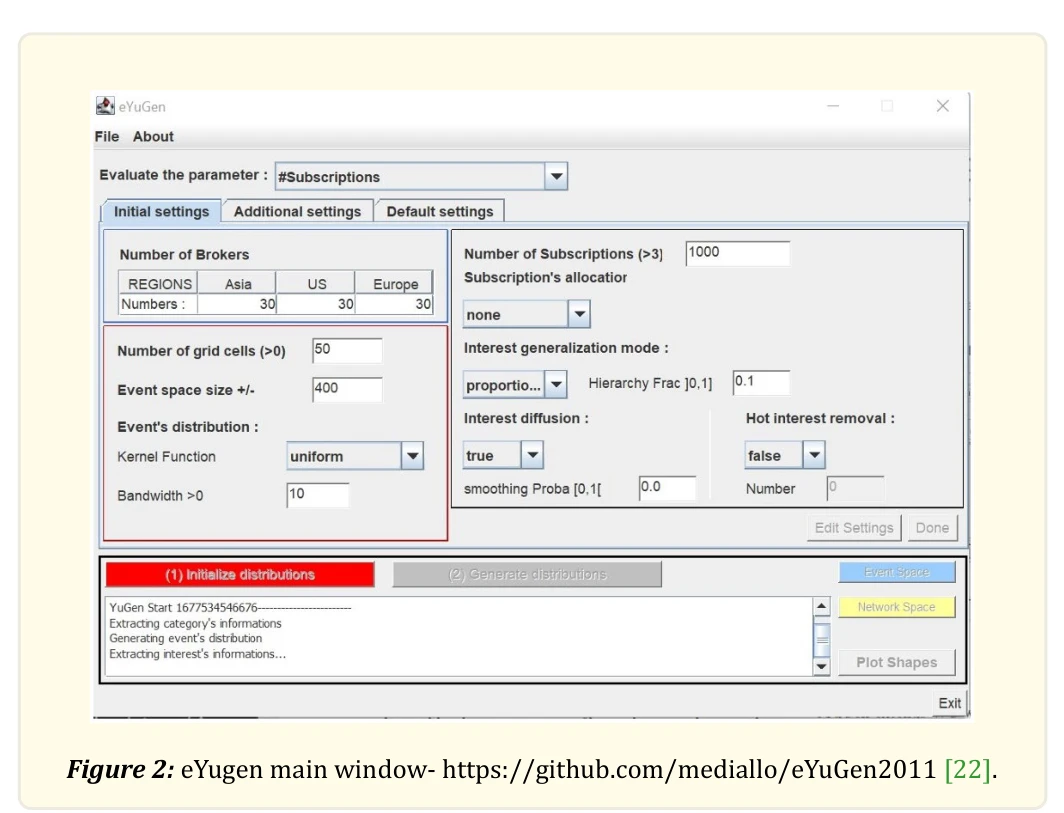The image size is (1064, 813).
Task: Click the Europe column header
Action: (395, 284)
